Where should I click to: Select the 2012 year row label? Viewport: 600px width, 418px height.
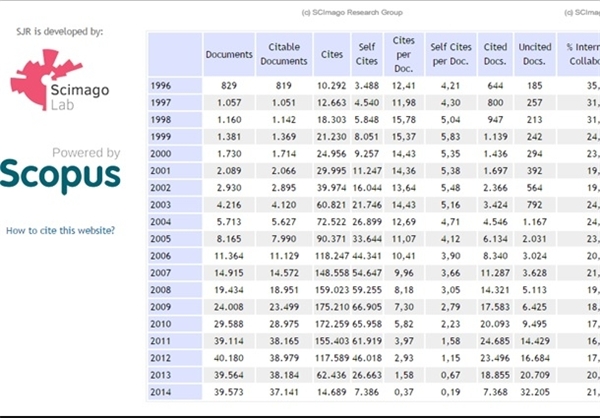(175, 358)
